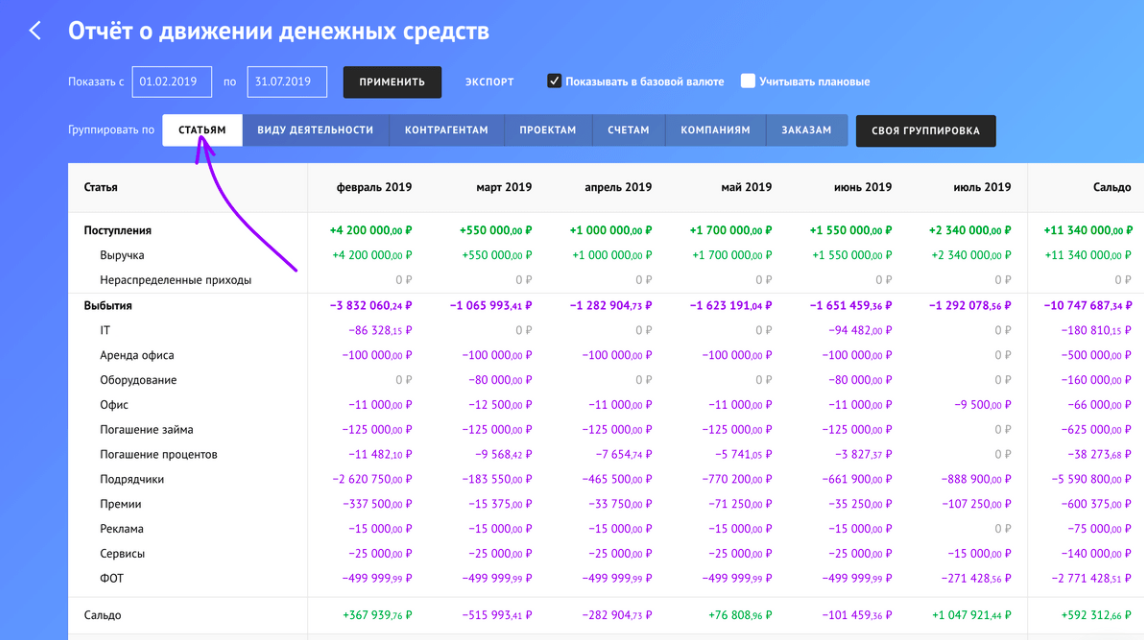Switch grouping to КОМПАНИЯМ
The width and height of the screenshot is (1144, 640).
click(715, 130)
